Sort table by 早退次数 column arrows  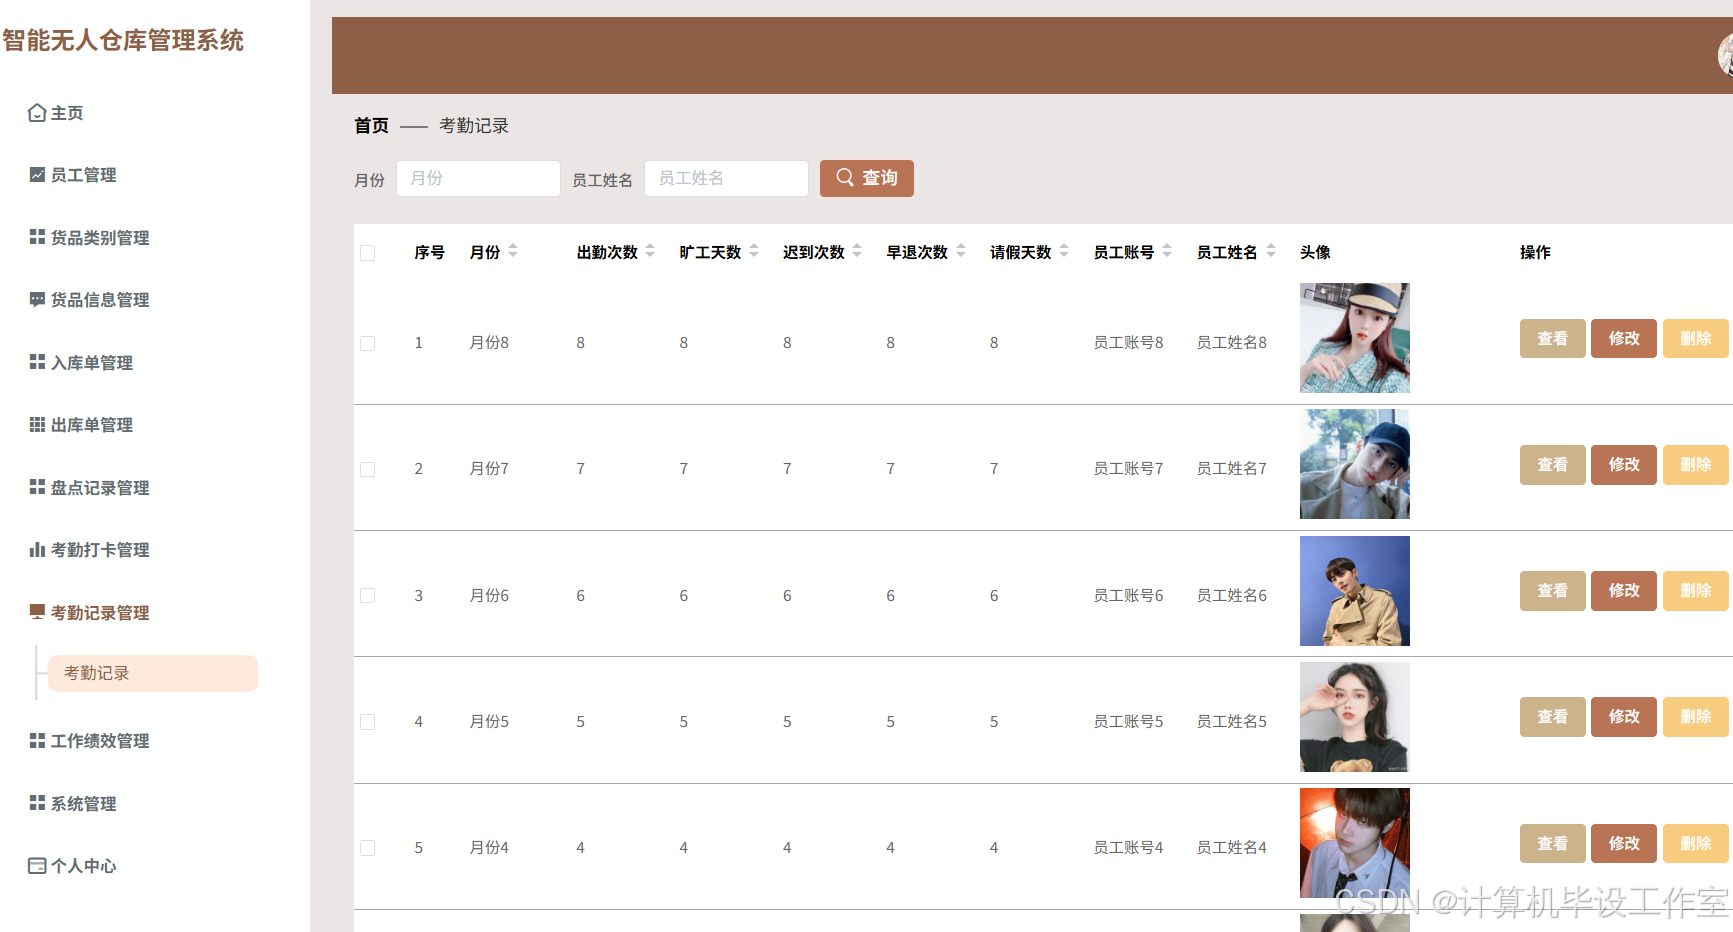point(961,251)
